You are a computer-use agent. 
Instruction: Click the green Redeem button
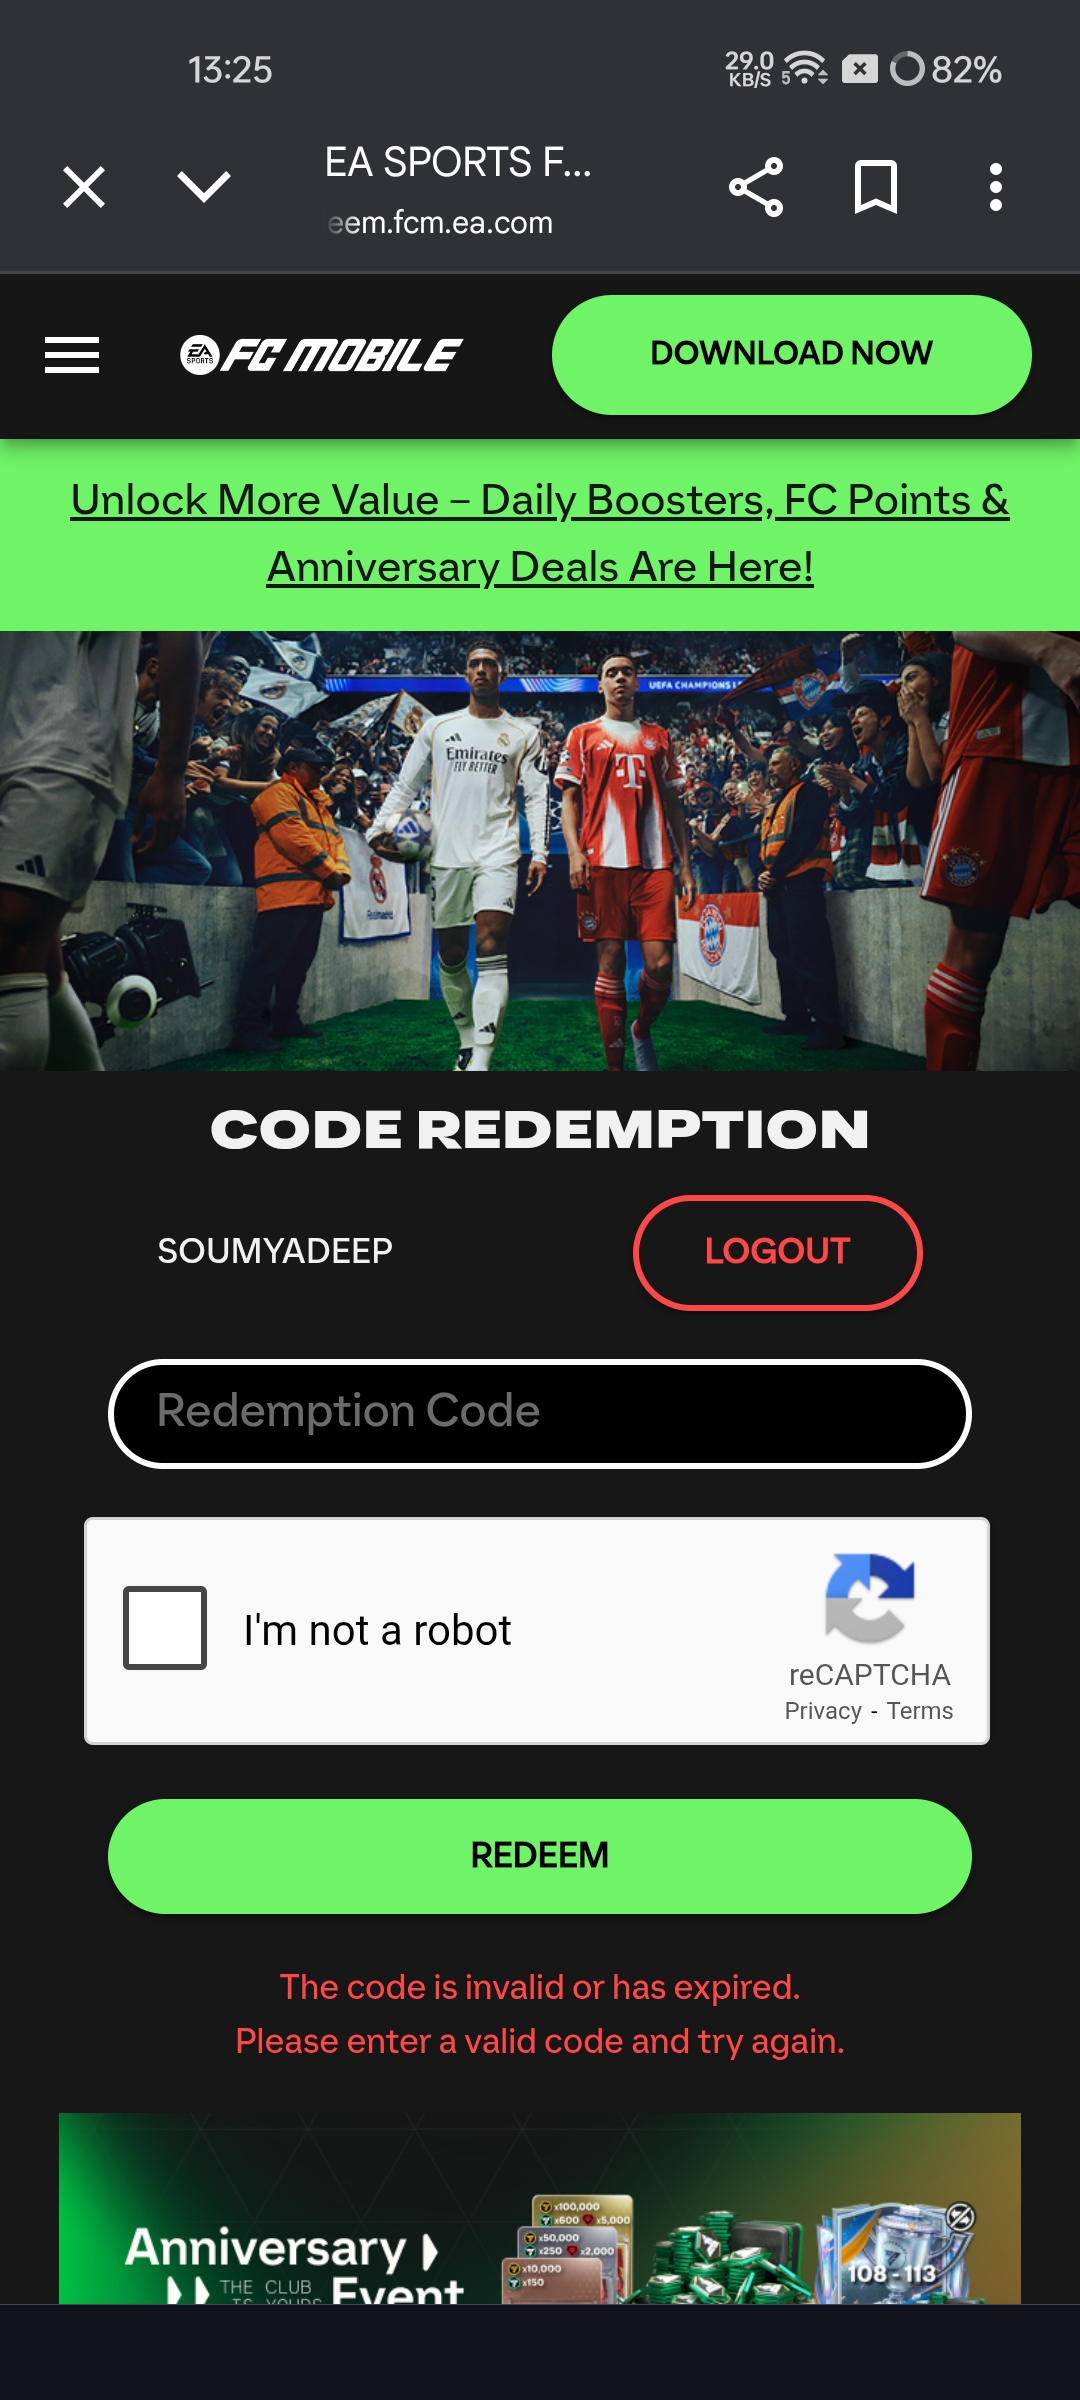[540, 1856]
